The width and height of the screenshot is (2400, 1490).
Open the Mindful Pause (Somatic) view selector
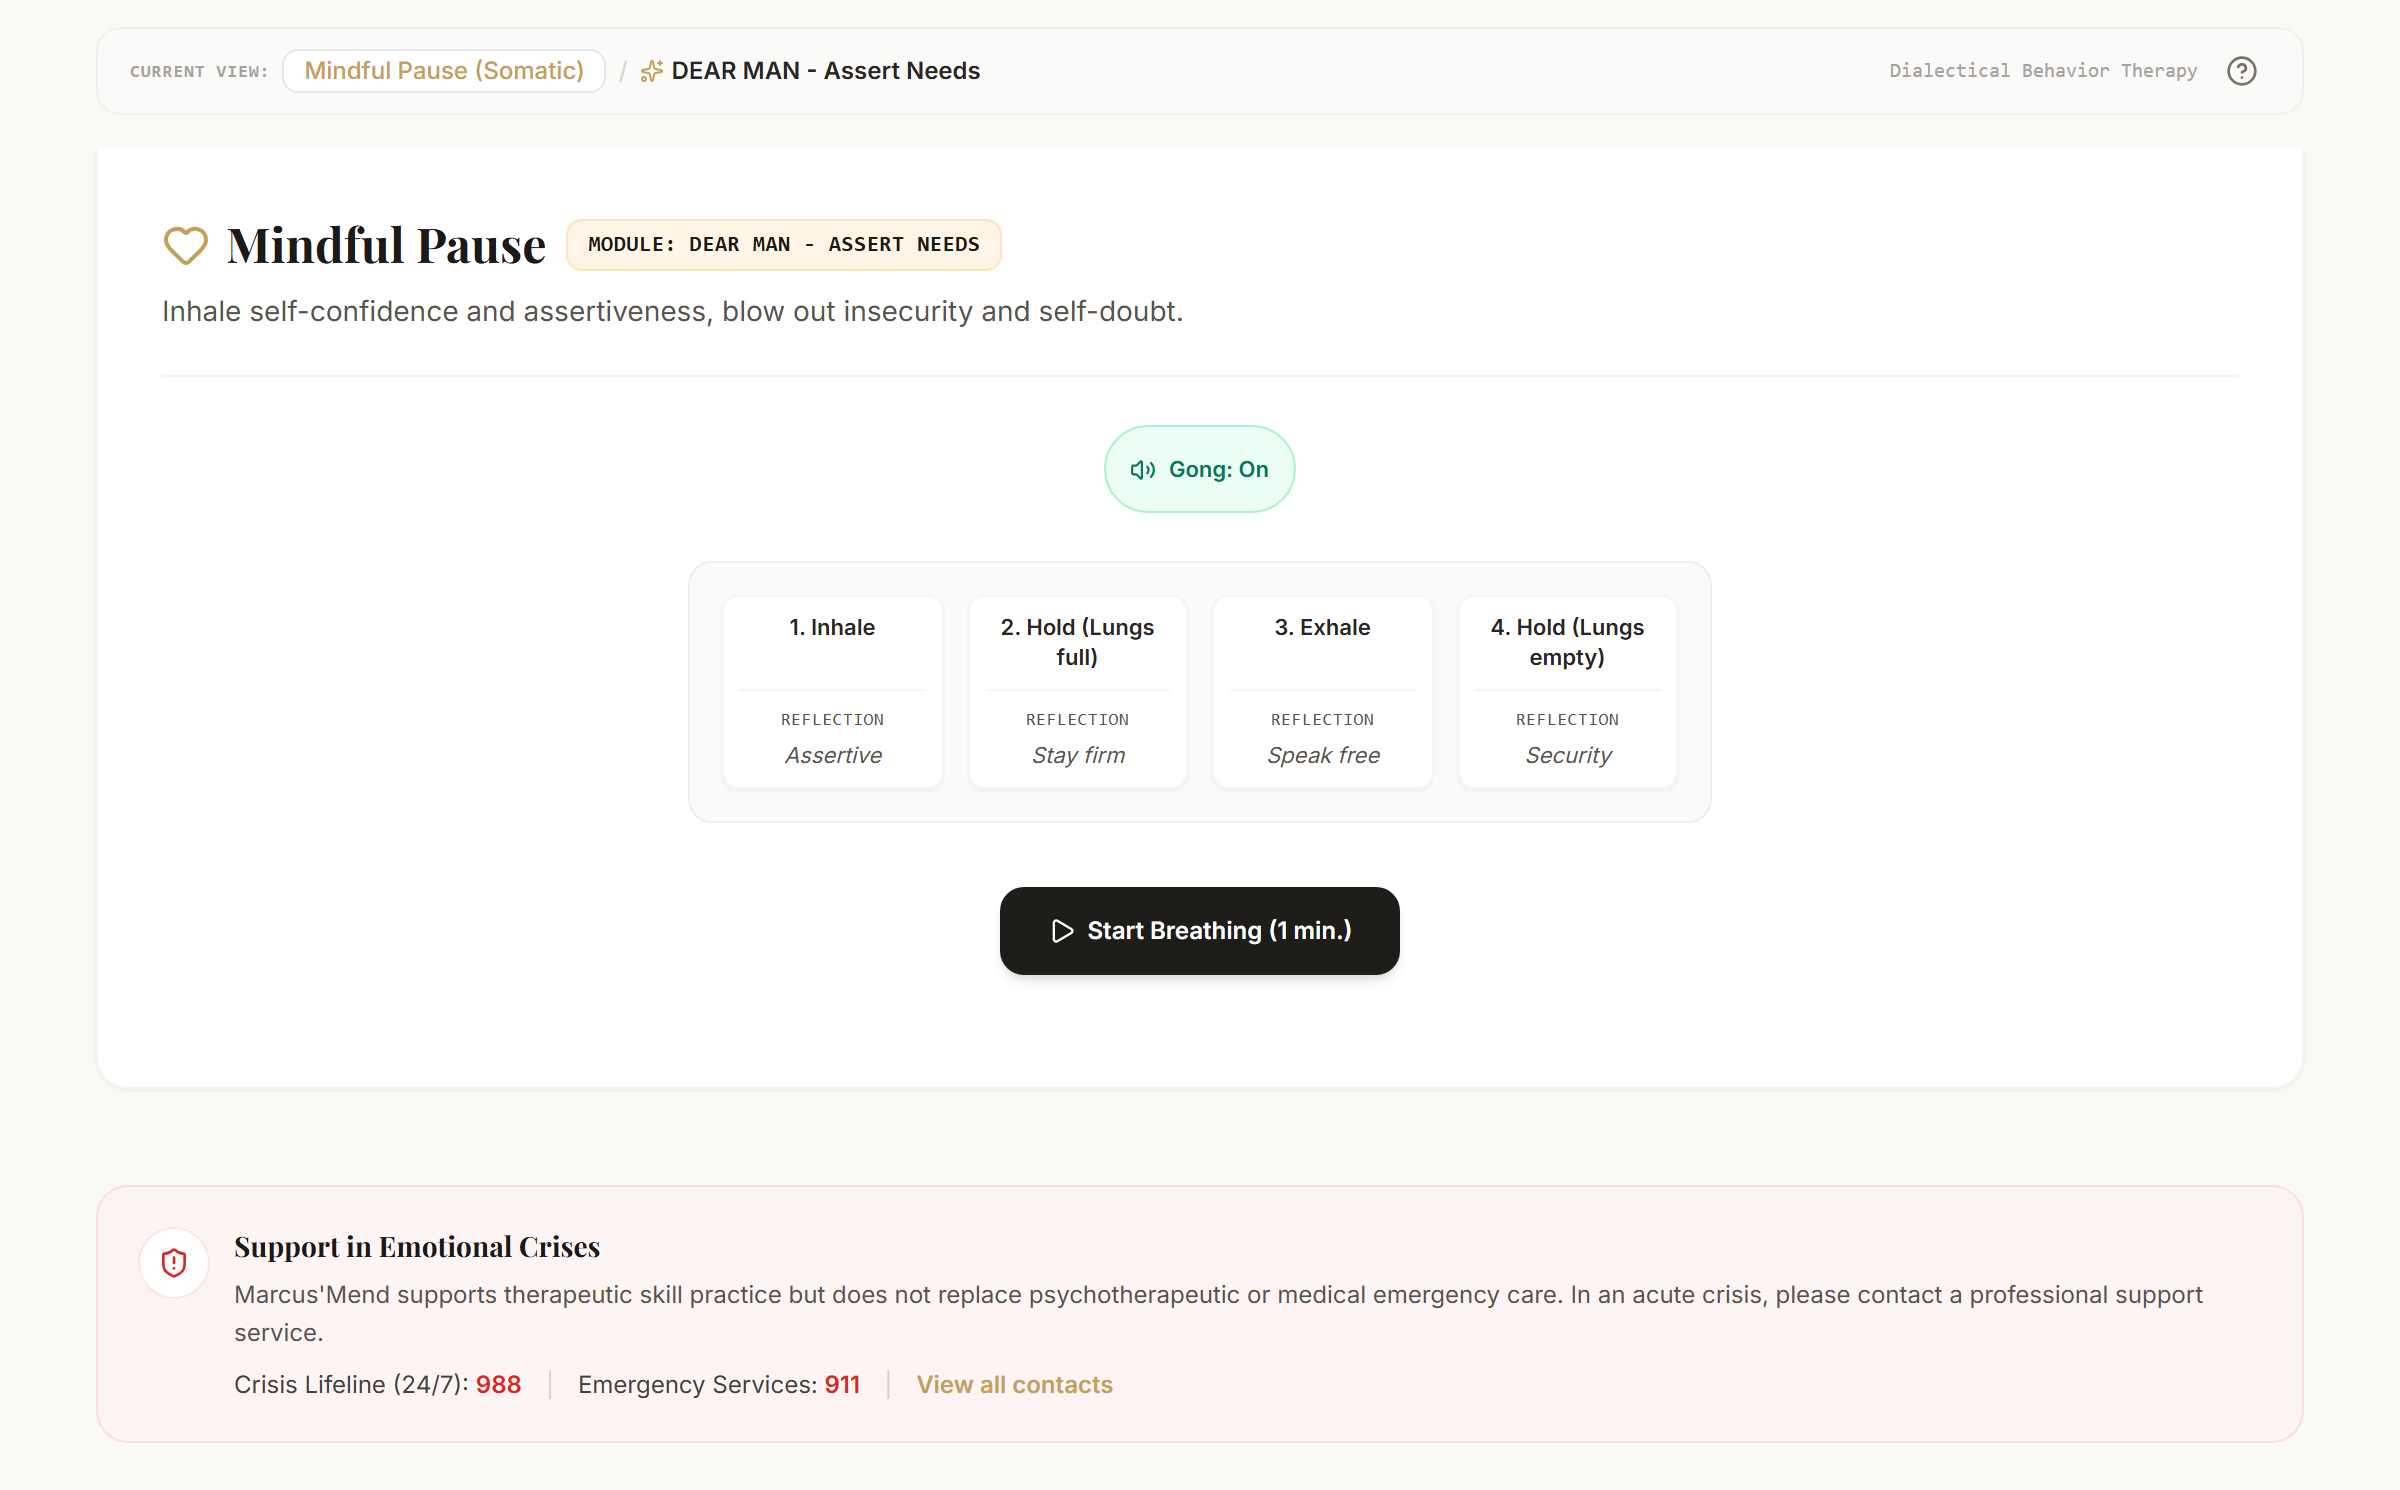444,71
